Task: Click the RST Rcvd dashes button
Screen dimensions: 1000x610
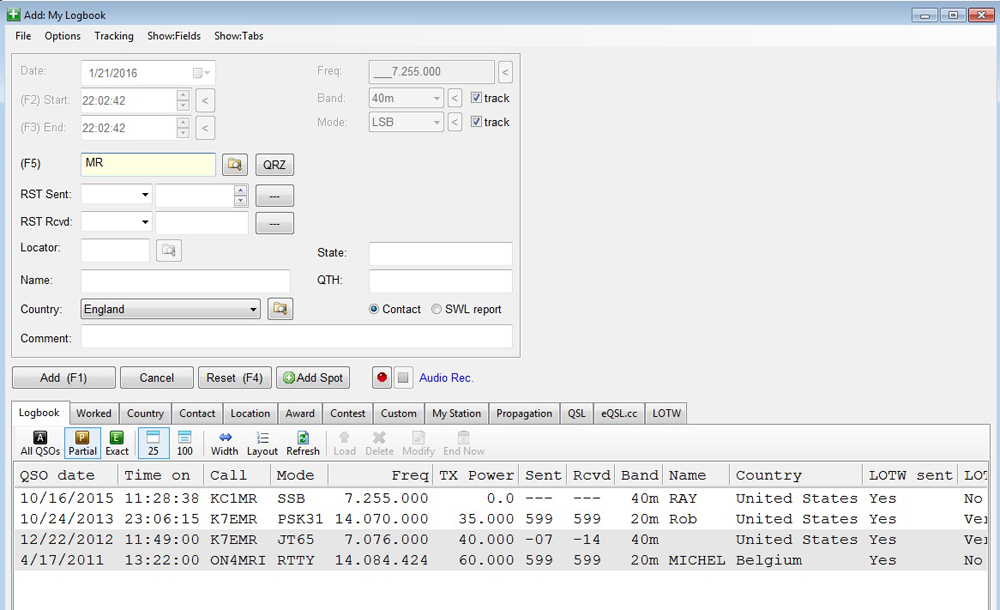Action: pyautogui.click(x=274, y=223)
